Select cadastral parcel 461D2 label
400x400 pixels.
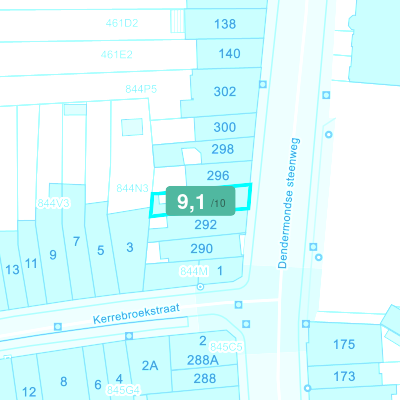[122, 23]
